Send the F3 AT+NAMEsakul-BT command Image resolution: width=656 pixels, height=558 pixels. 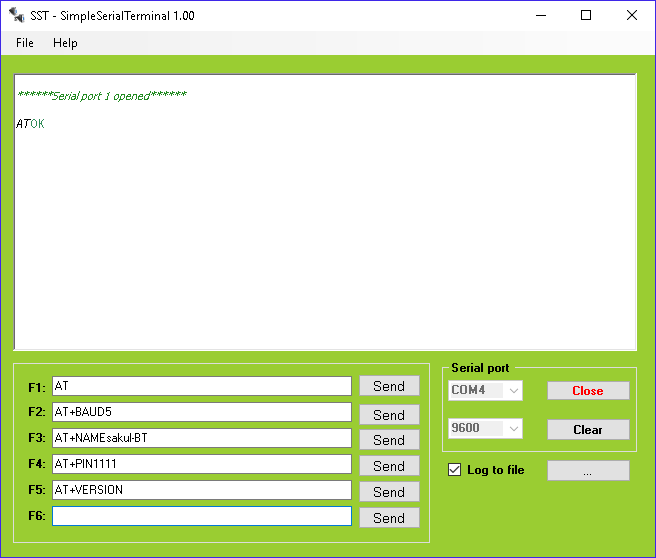(389, 440)
